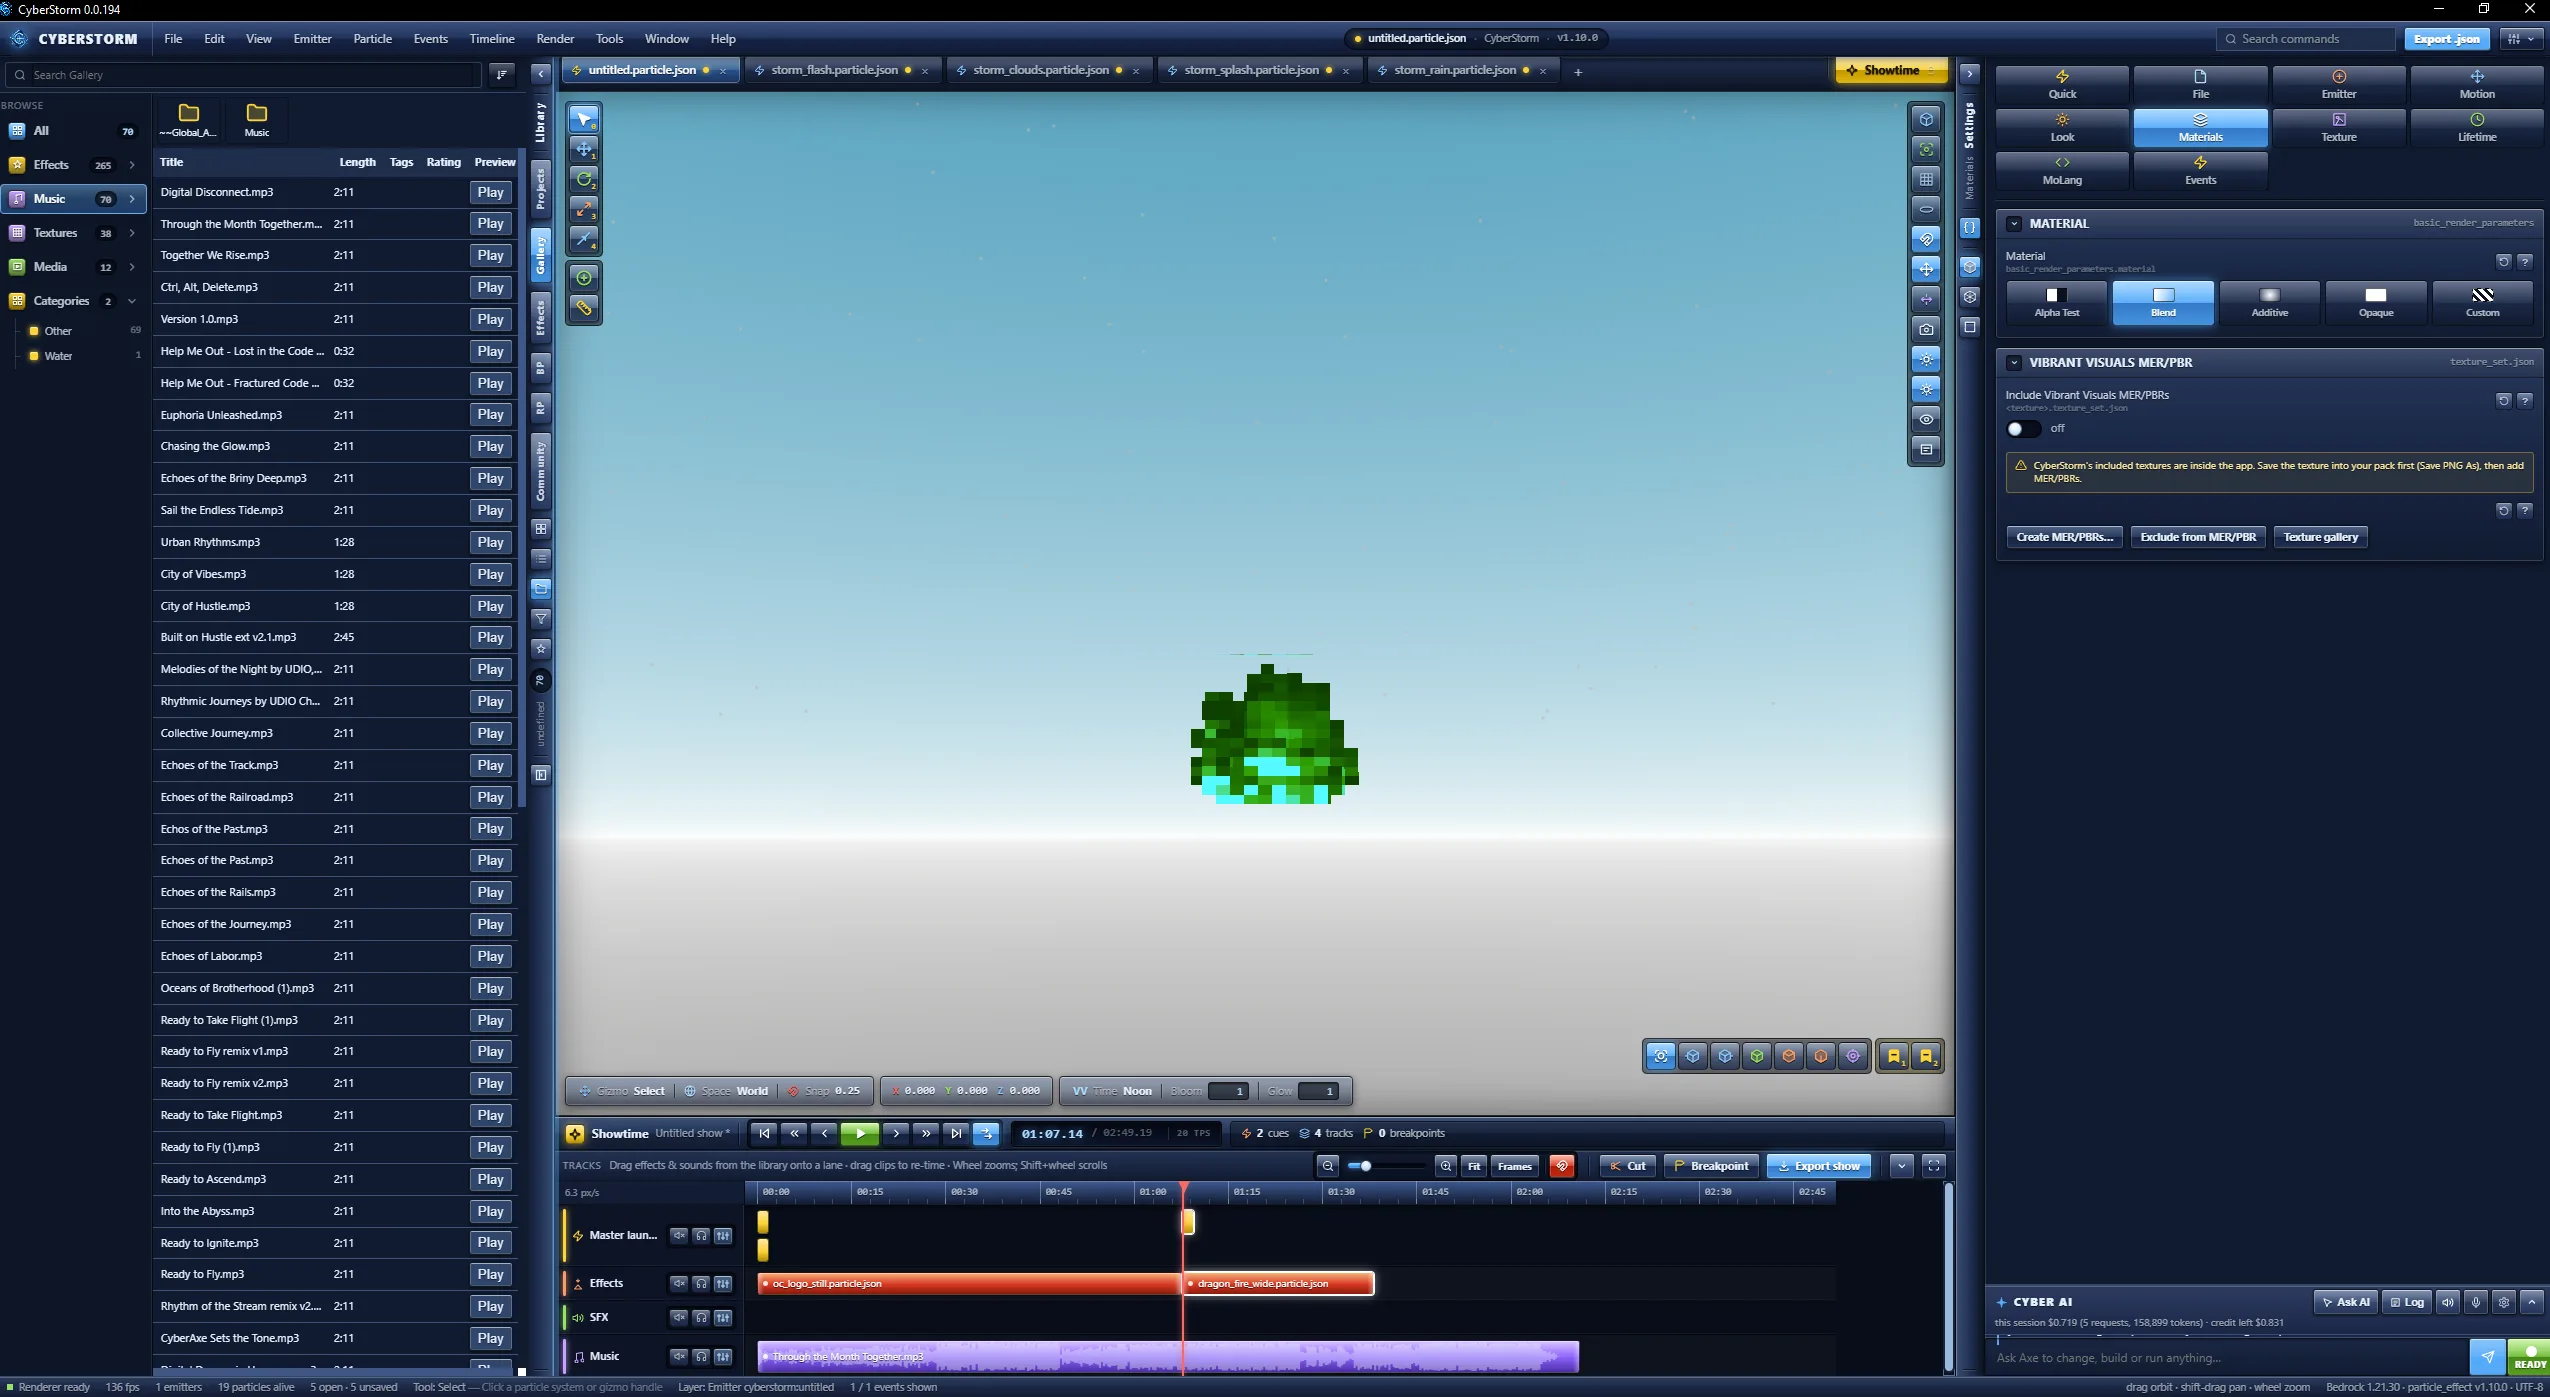Viewport: 2550px width, 1397px height.
Task: Expand the Effects category arrow
Action: pyautogui.click(x=132, y=165)
